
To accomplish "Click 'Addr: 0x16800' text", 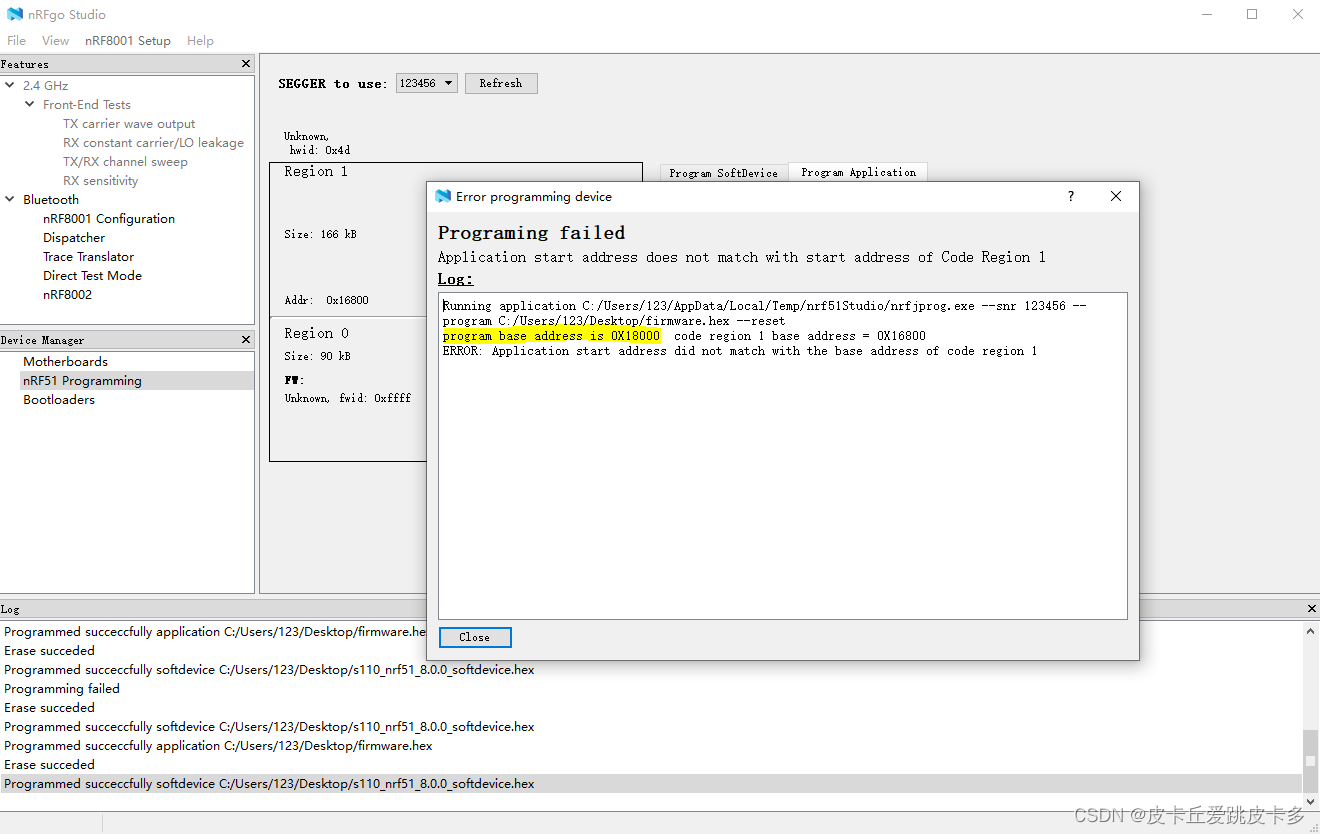I will (326, 300).
